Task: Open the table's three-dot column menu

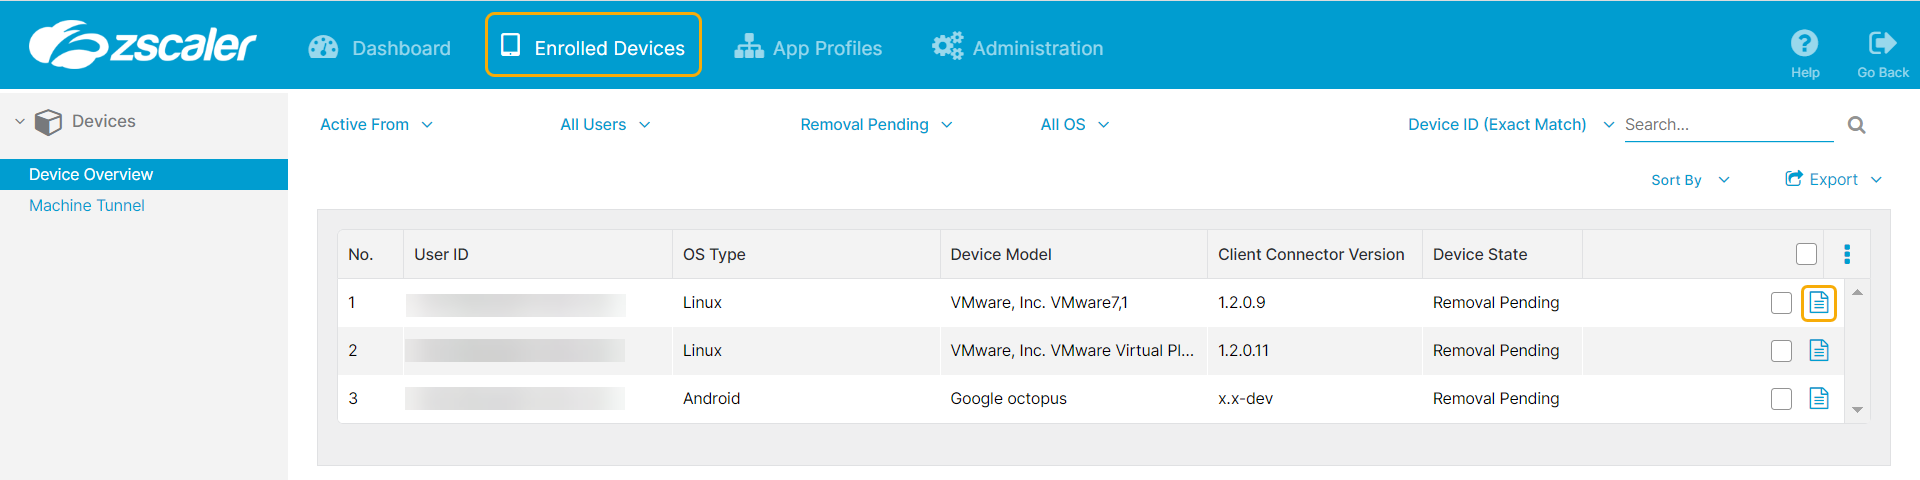Action: [x=1846, y=254]
